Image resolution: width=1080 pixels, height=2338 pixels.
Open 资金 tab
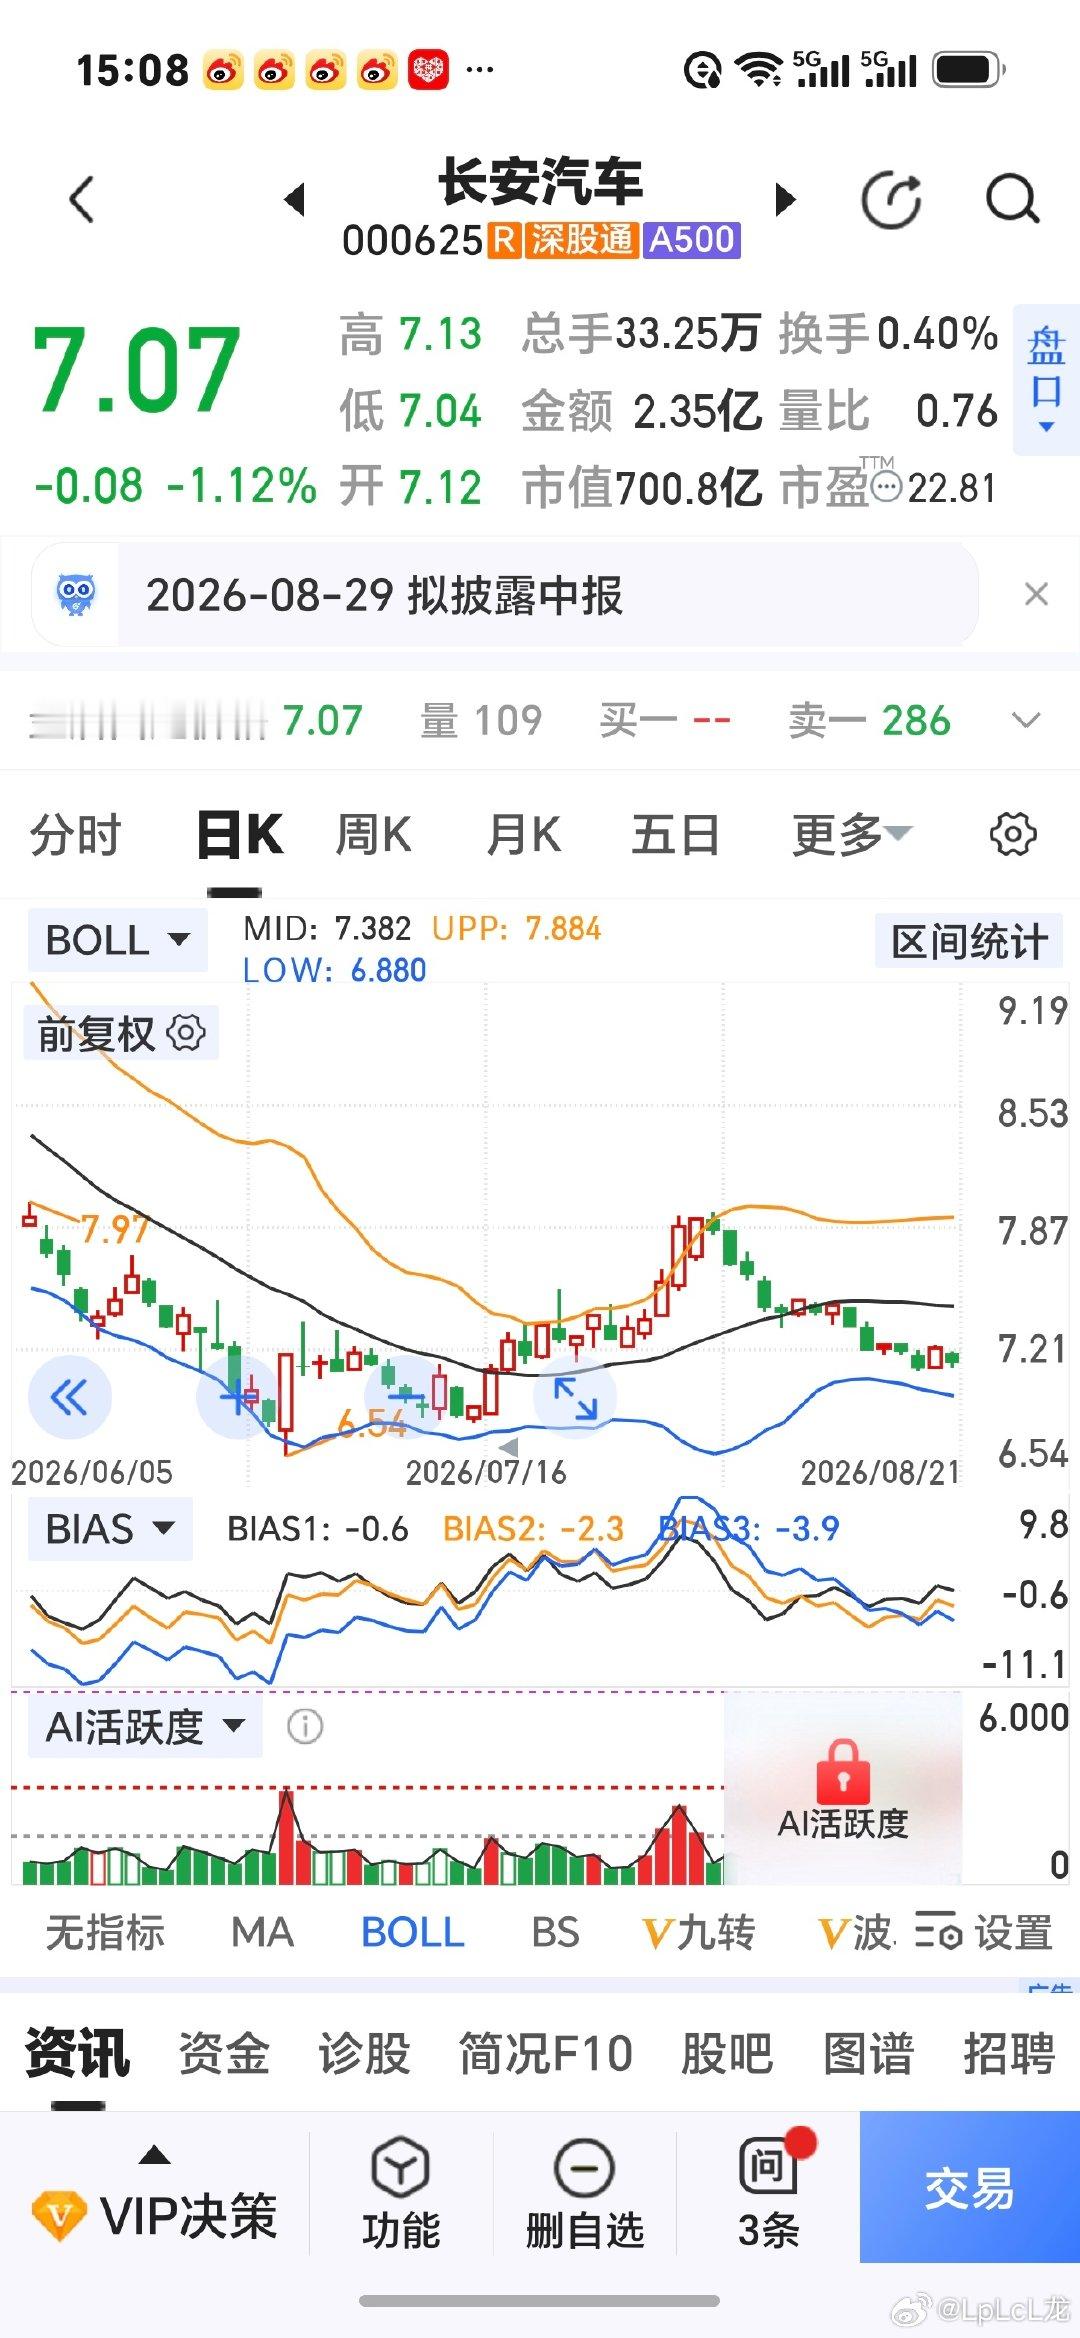coord(224,2053)
